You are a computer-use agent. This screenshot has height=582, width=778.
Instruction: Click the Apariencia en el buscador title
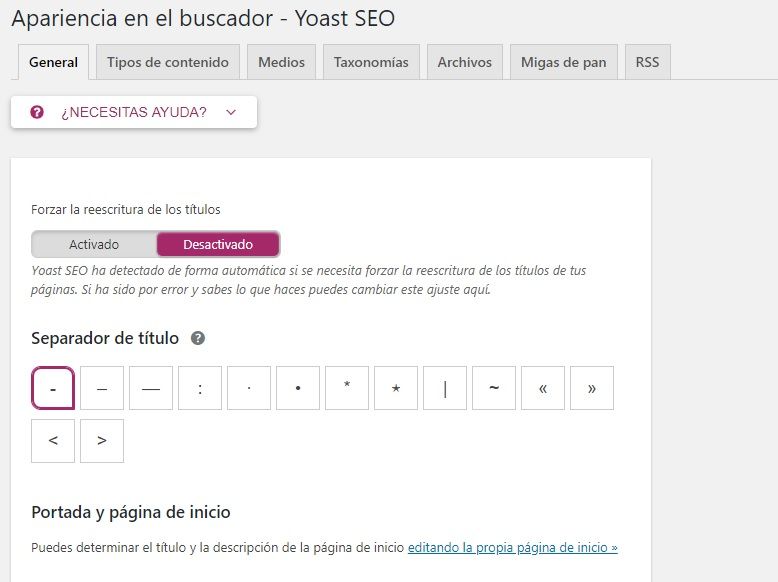pos(203,19)
